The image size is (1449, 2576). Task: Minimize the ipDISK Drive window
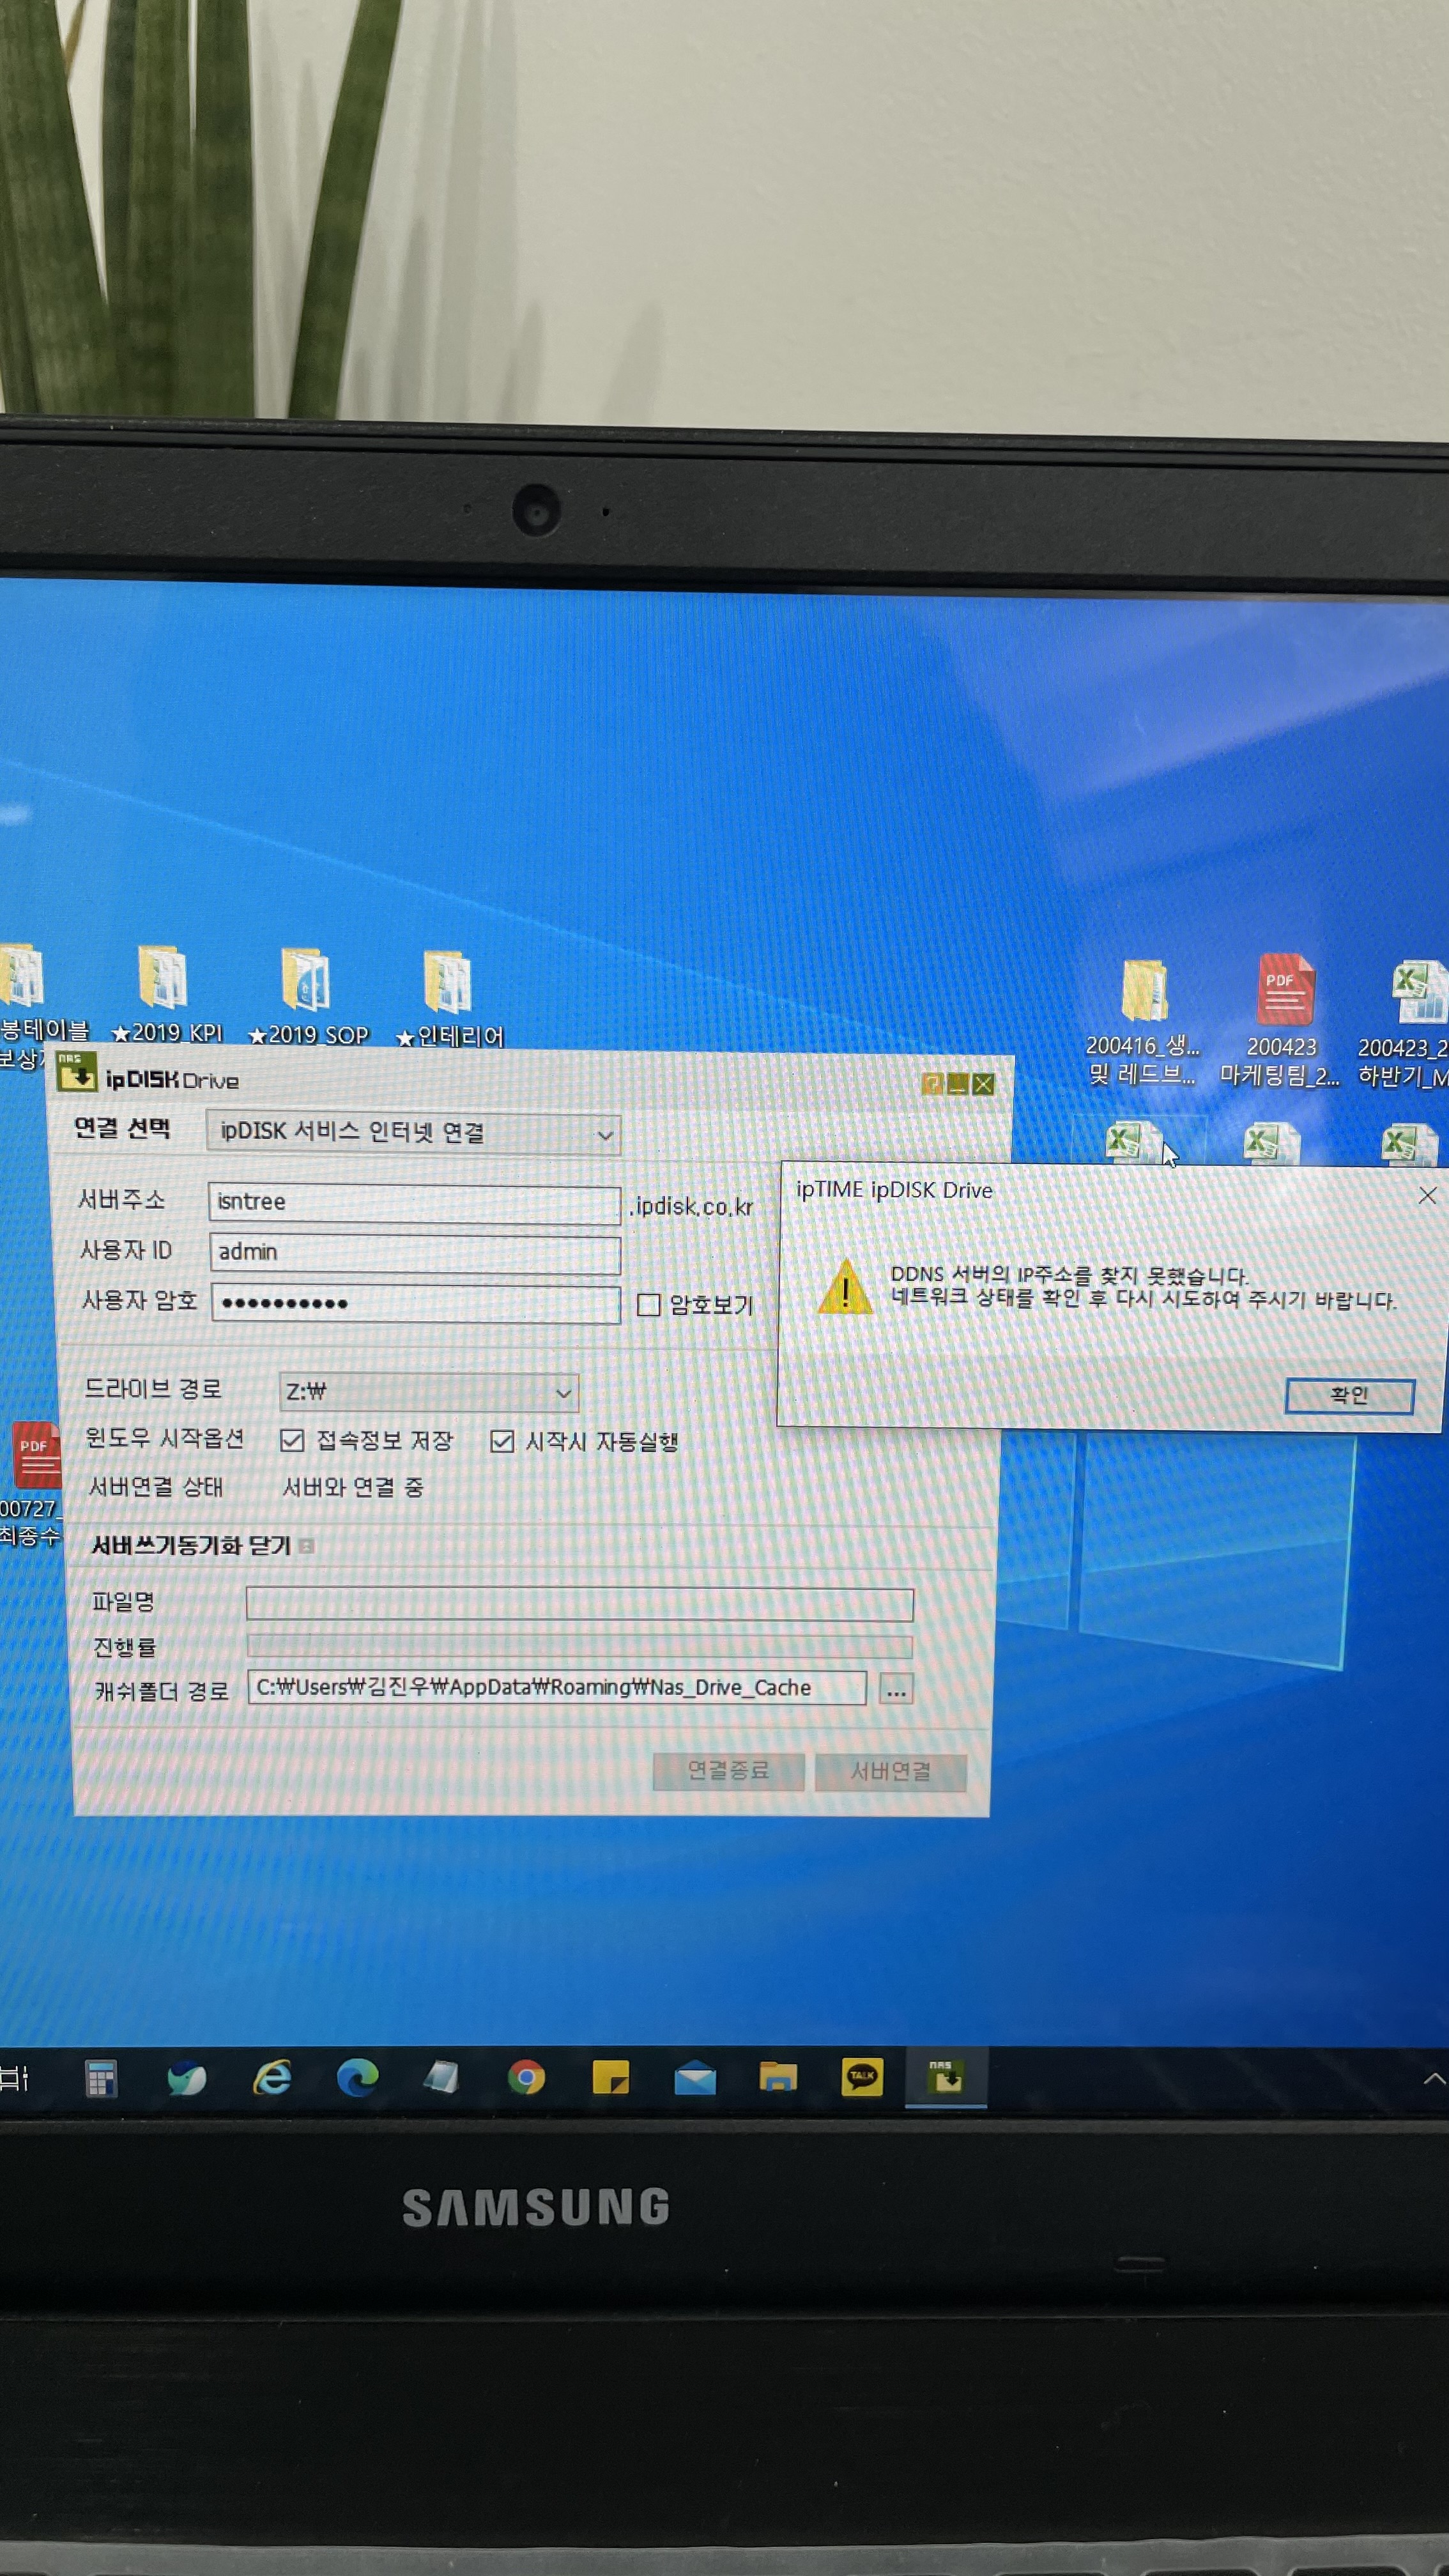click(x=957, y=1084)
